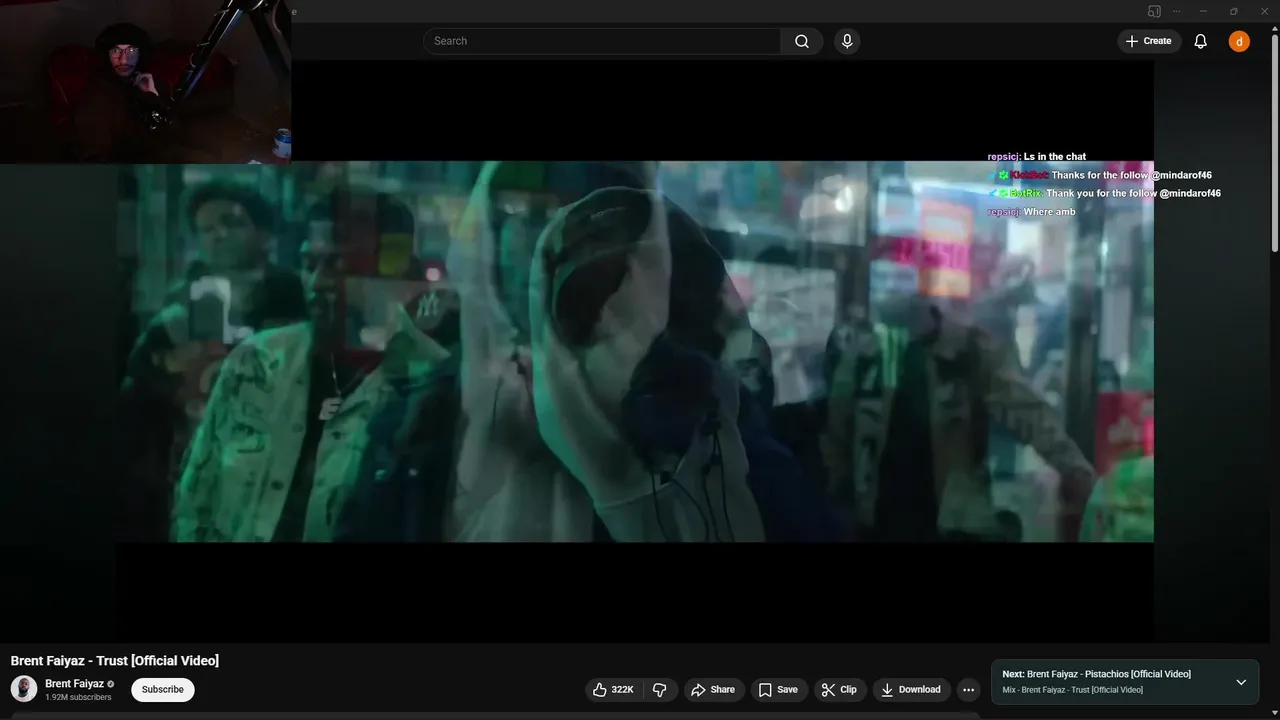Click 'Mix - Brent Faiyaz - Trust' playlist label

1073,690
